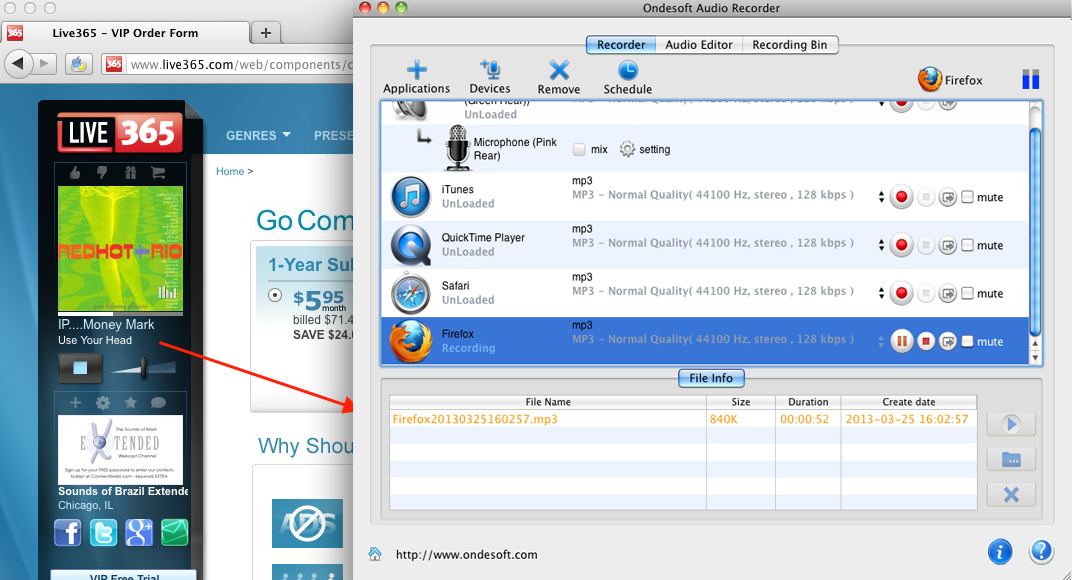Open the Devices toolbar icon
Screen dimensions: 1072x580
[x=490, y=70]
